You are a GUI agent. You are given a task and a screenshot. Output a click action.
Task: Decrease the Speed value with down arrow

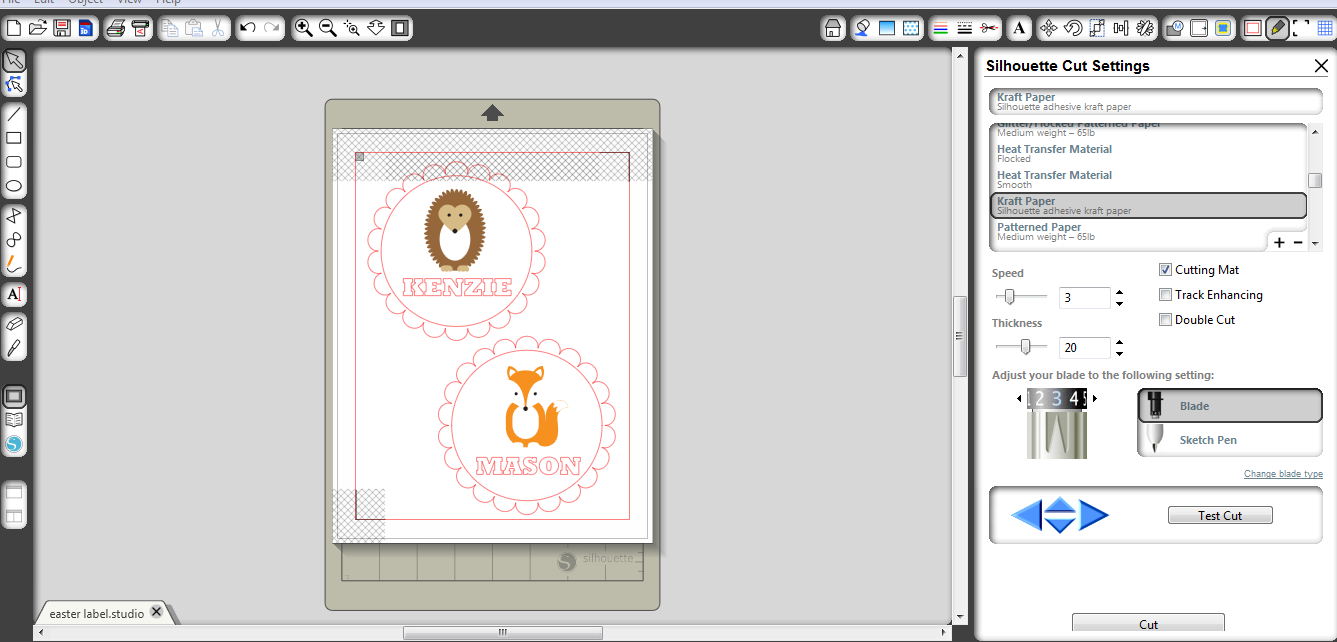pyautogui.click(x=1119, y=303)
